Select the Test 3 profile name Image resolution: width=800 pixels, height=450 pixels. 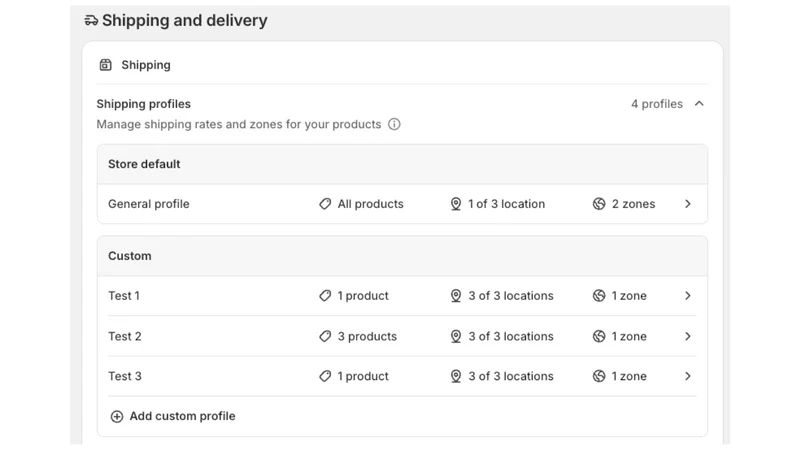pyautogui.click(x=124, y=377)
